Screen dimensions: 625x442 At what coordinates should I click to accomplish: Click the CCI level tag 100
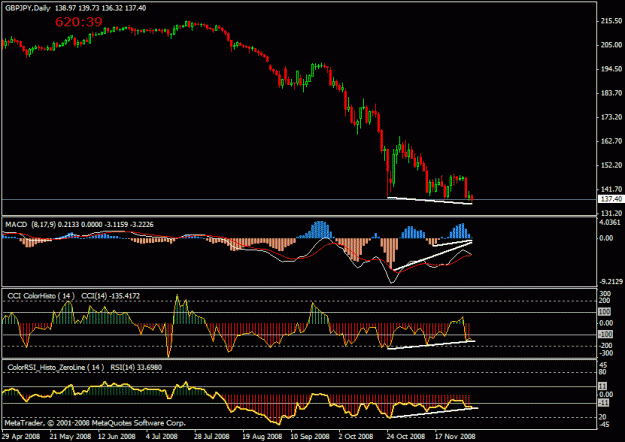[605, 312]
